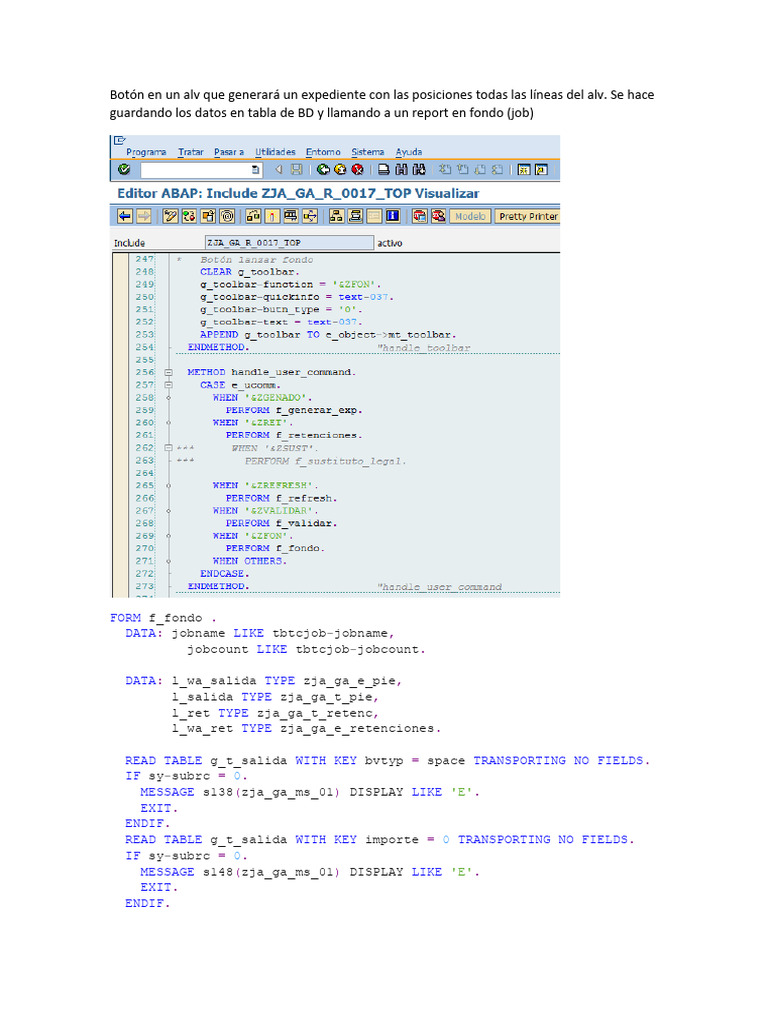This screenshot has height=1024, width=768.
Task: Click the yellow Exit arrow icon
Action: 340,170
